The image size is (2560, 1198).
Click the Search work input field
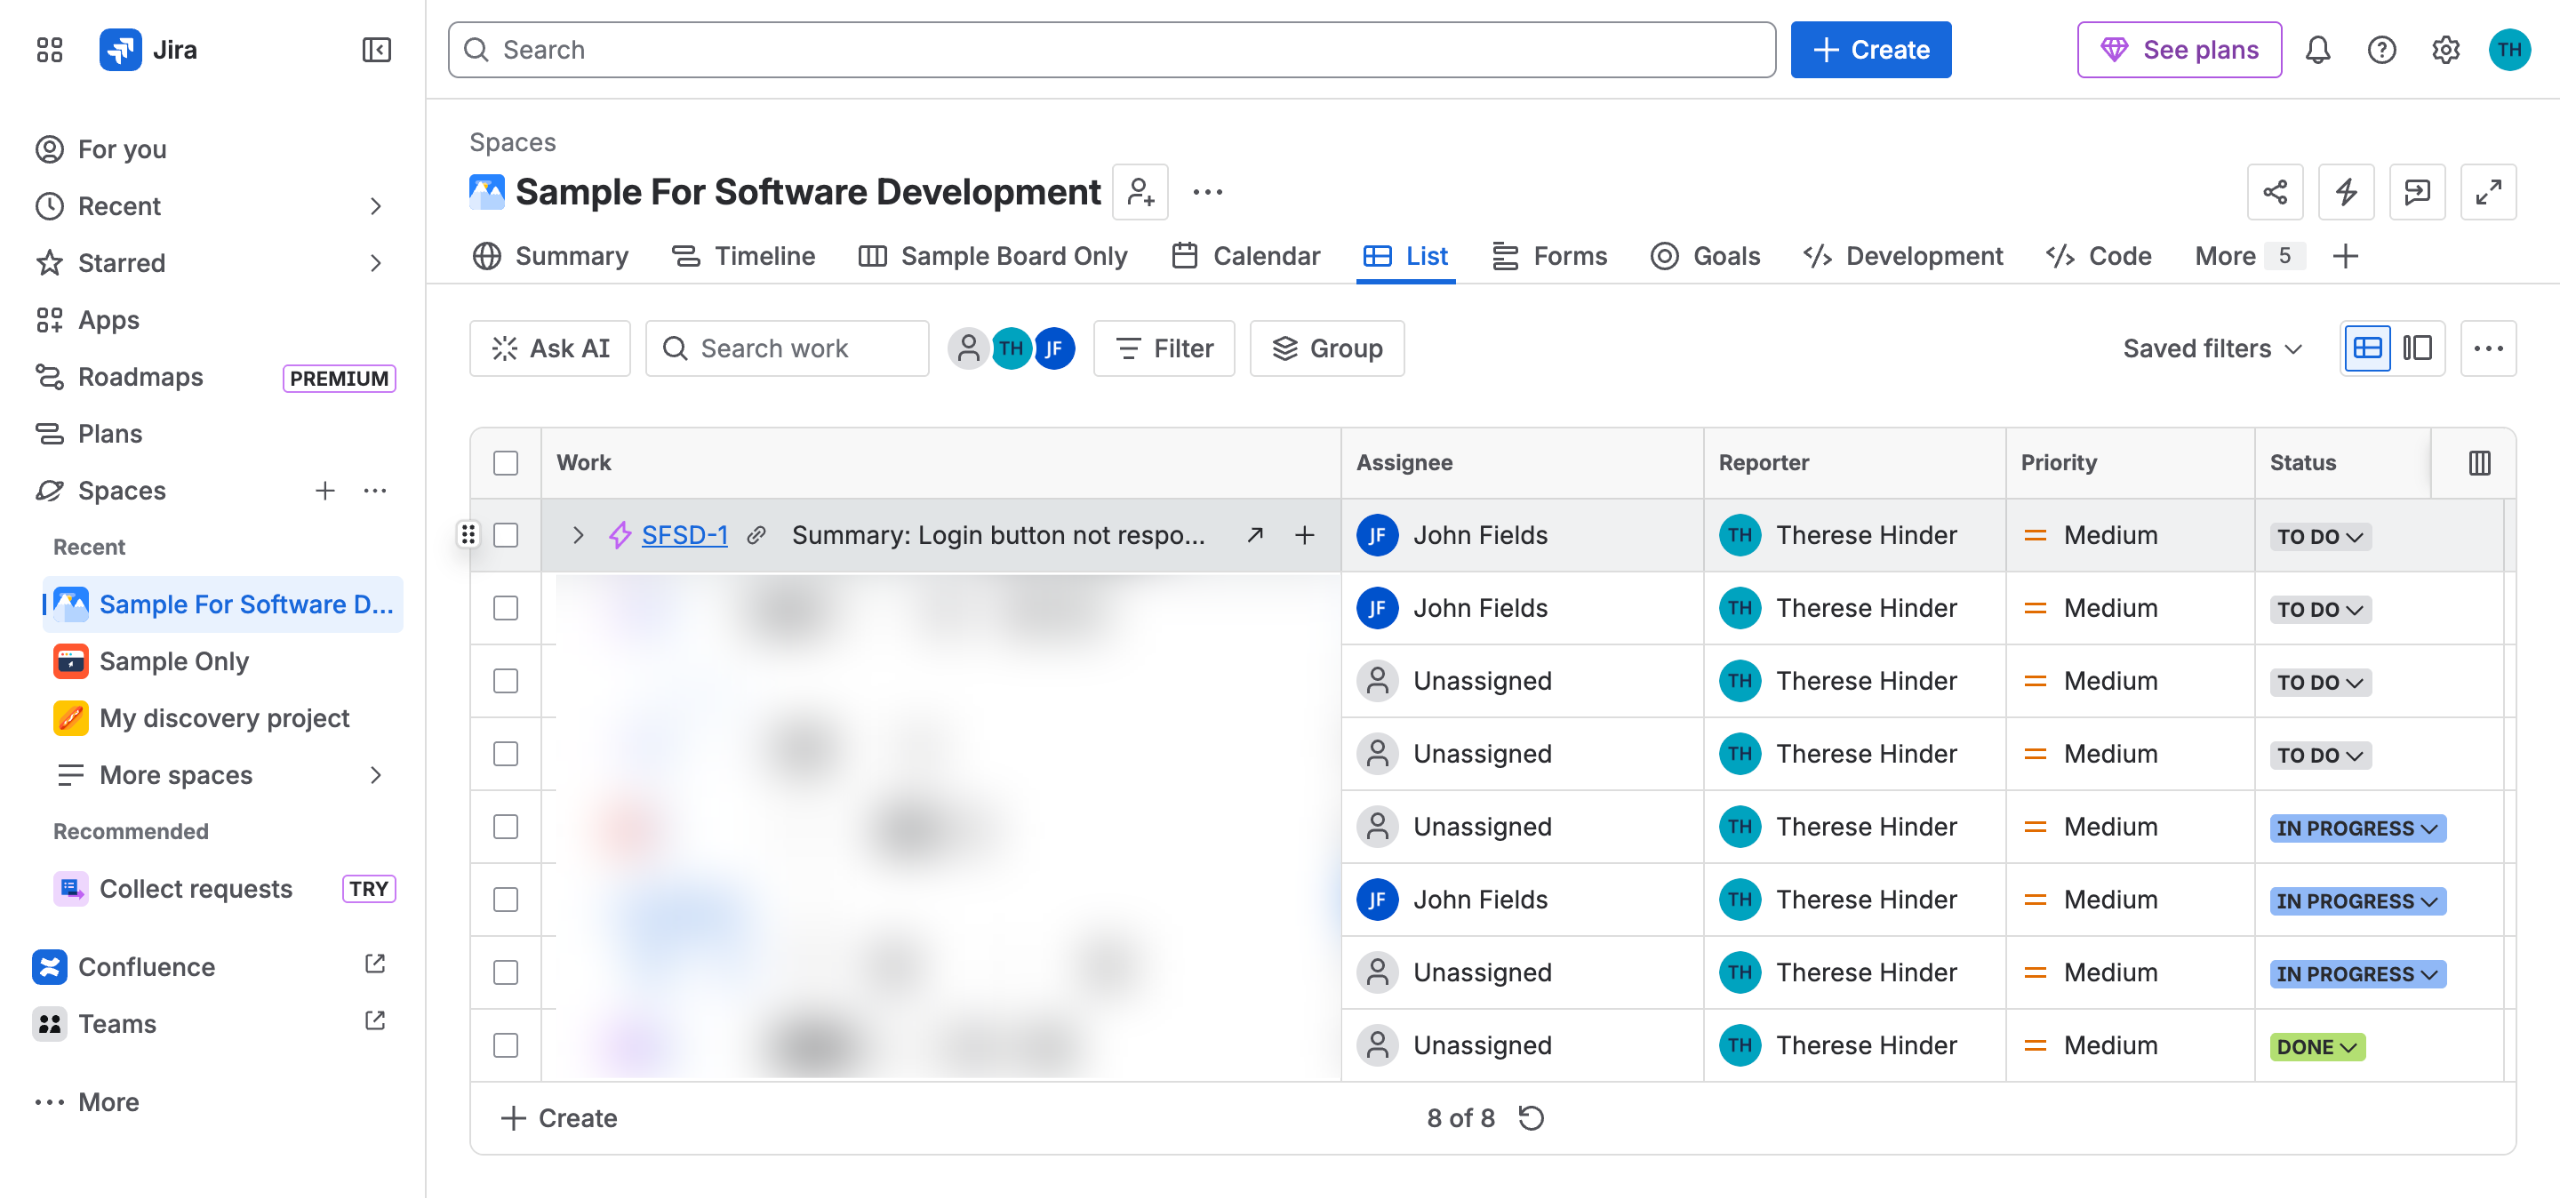(787, 349)
